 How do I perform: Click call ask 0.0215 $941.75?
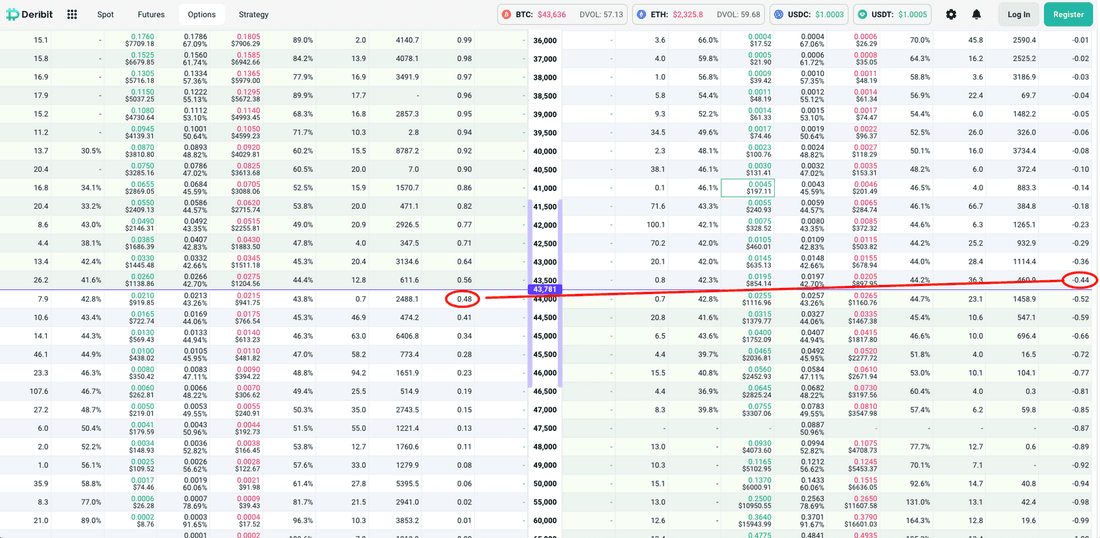click(248, 299)
